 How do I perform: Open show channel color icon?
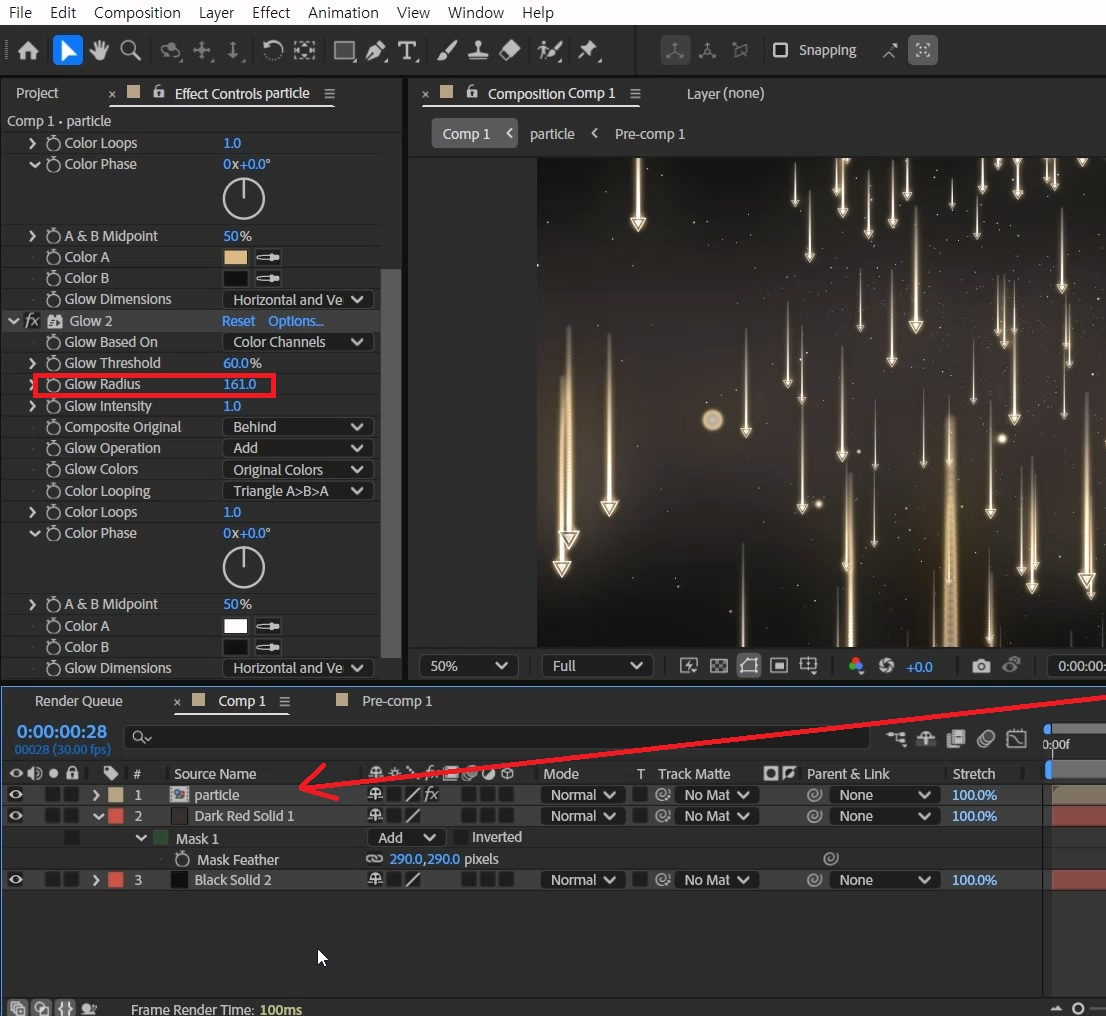click(x=856, y=666)
